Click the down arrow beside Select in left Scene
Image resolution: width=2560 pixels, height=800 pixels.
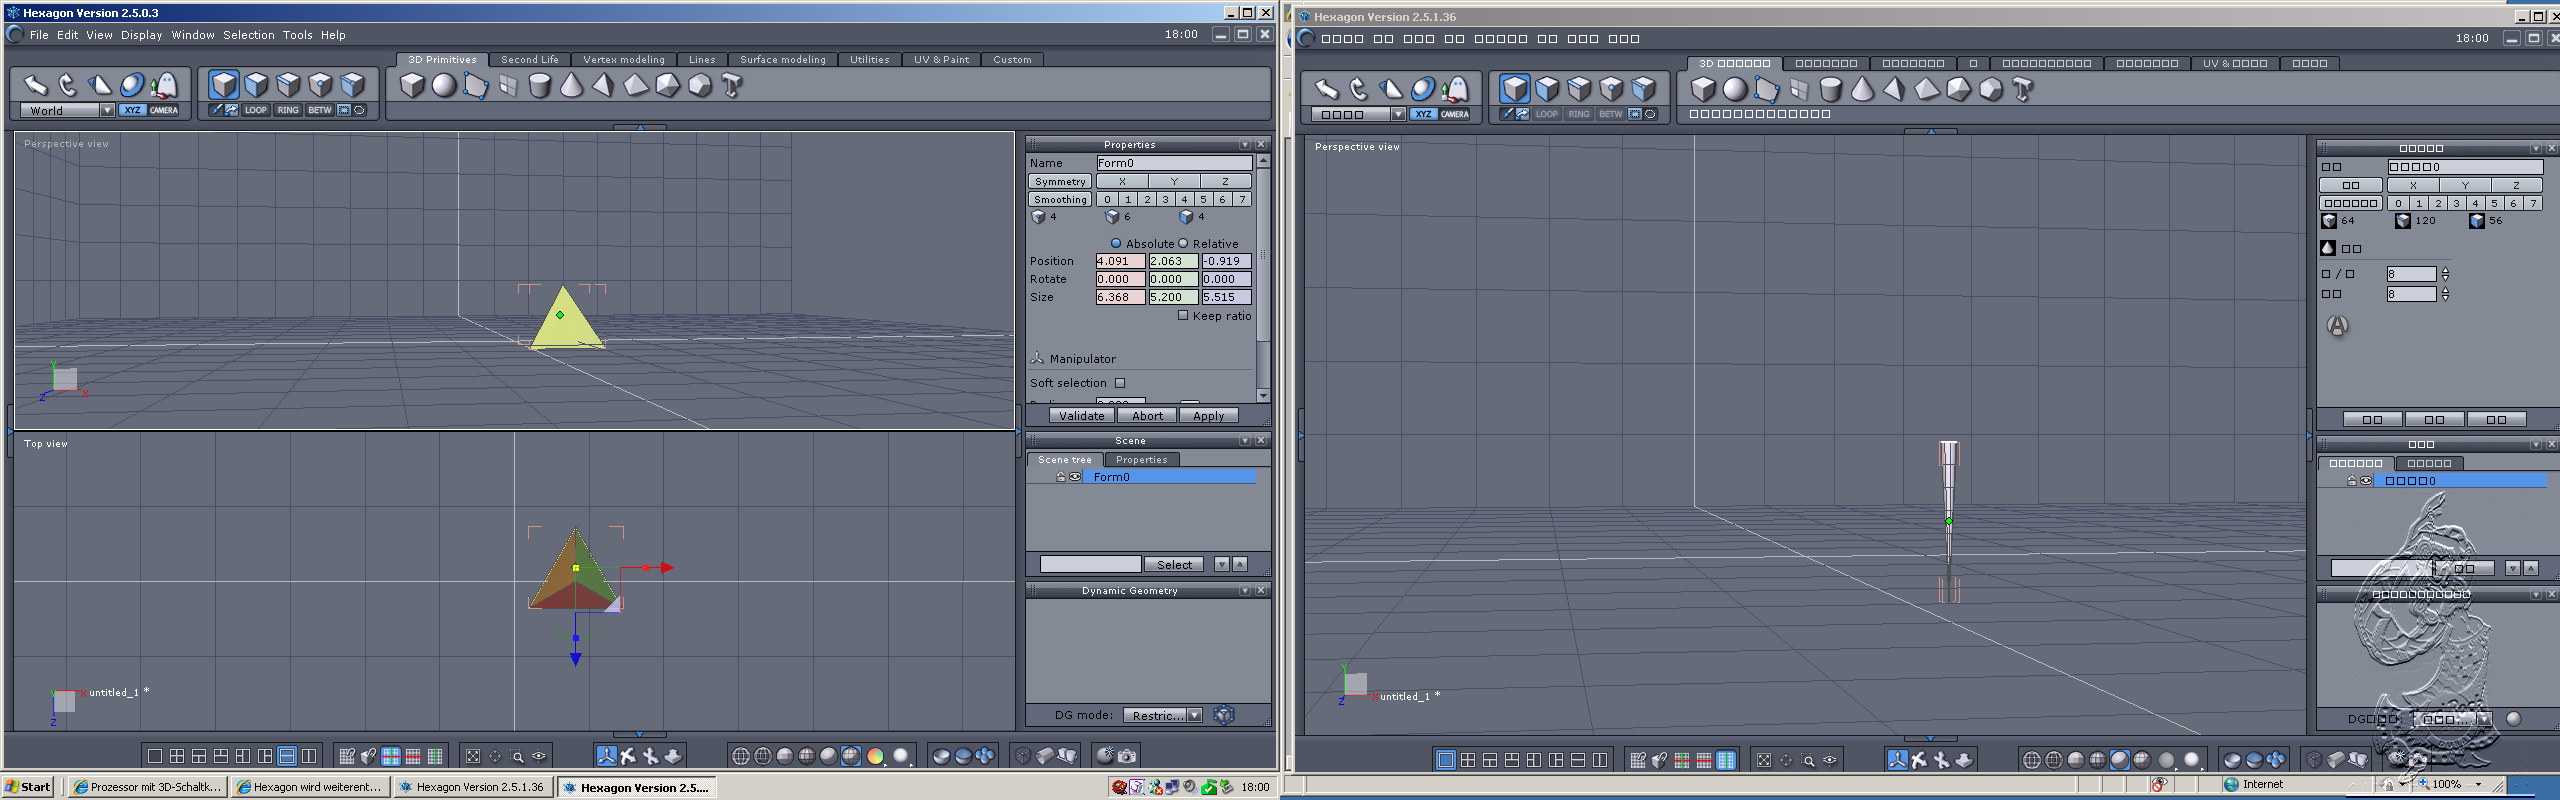point(1221,564)
